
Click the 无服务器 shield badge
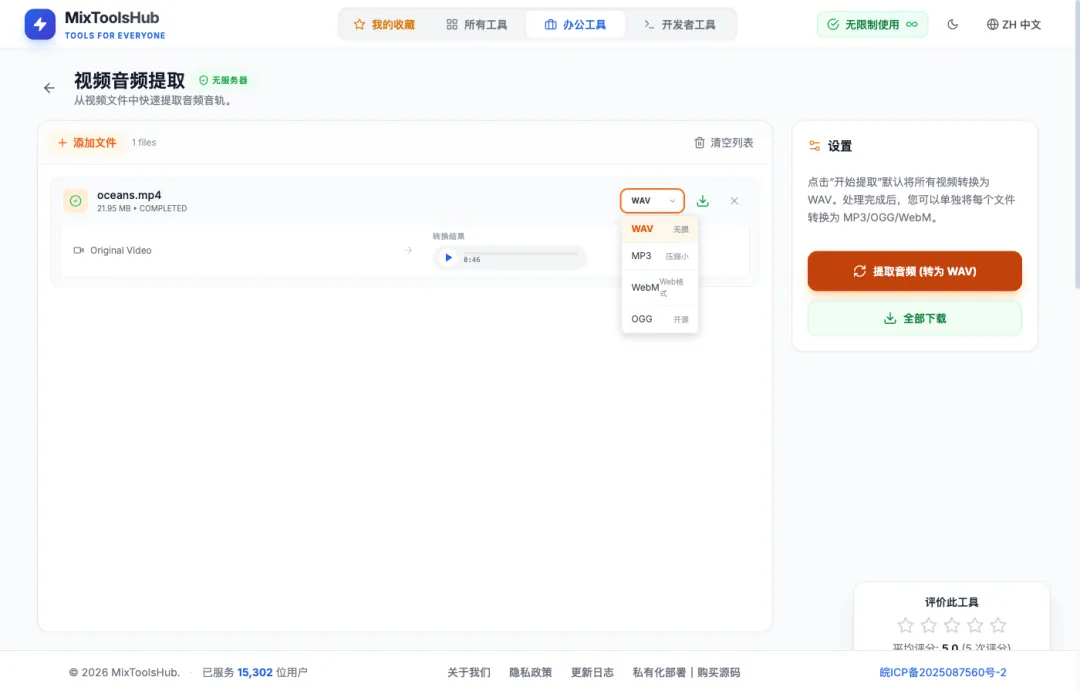(x=223, y=81)
